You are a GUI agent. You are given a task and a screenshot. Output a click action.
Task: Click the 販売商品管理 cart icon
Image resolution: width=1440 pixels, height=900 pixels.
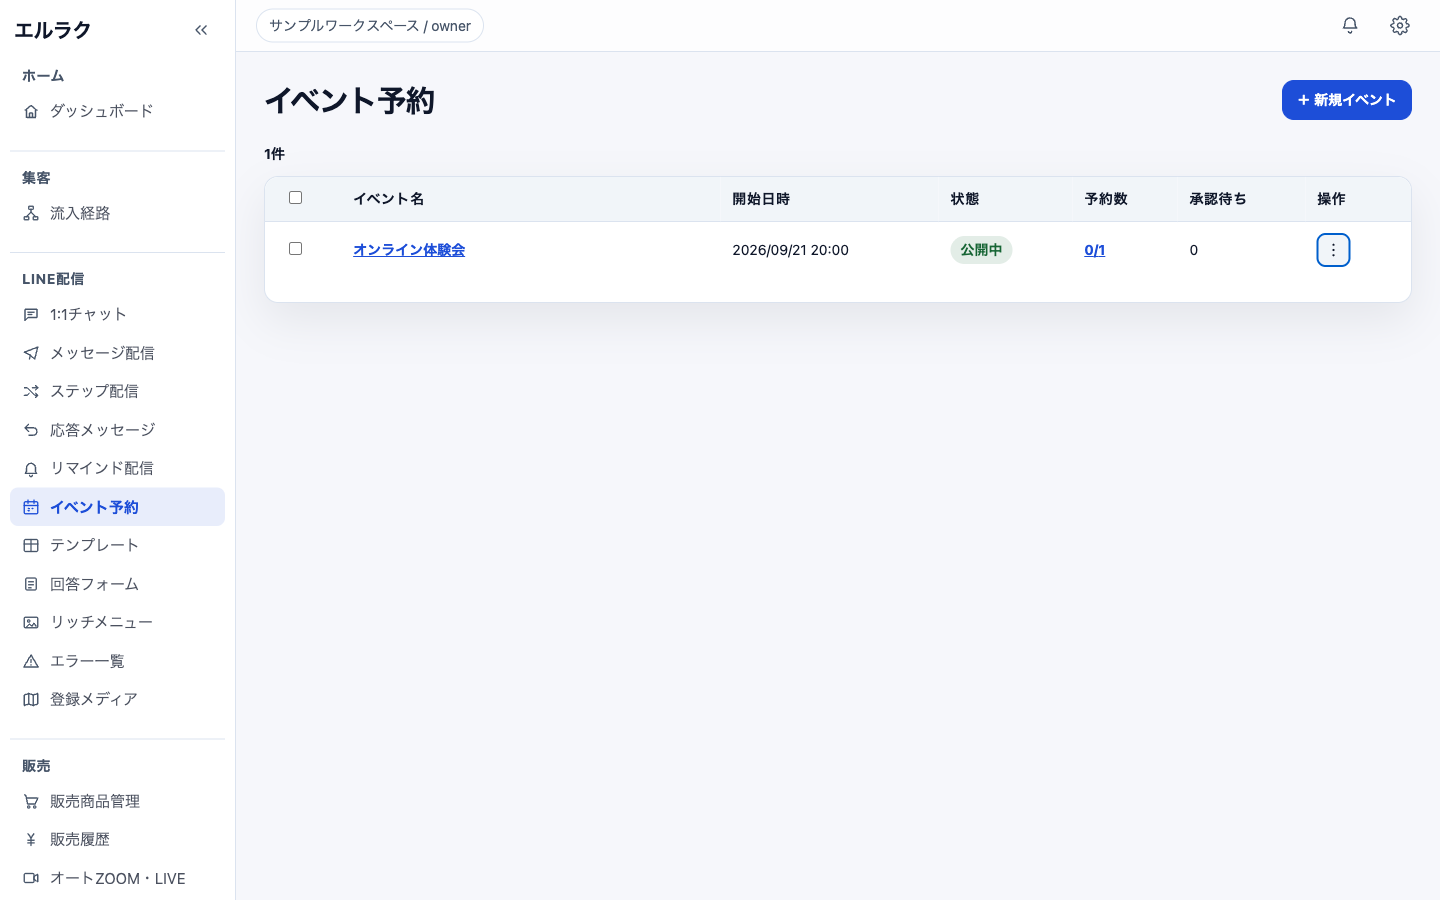point(31,801)
